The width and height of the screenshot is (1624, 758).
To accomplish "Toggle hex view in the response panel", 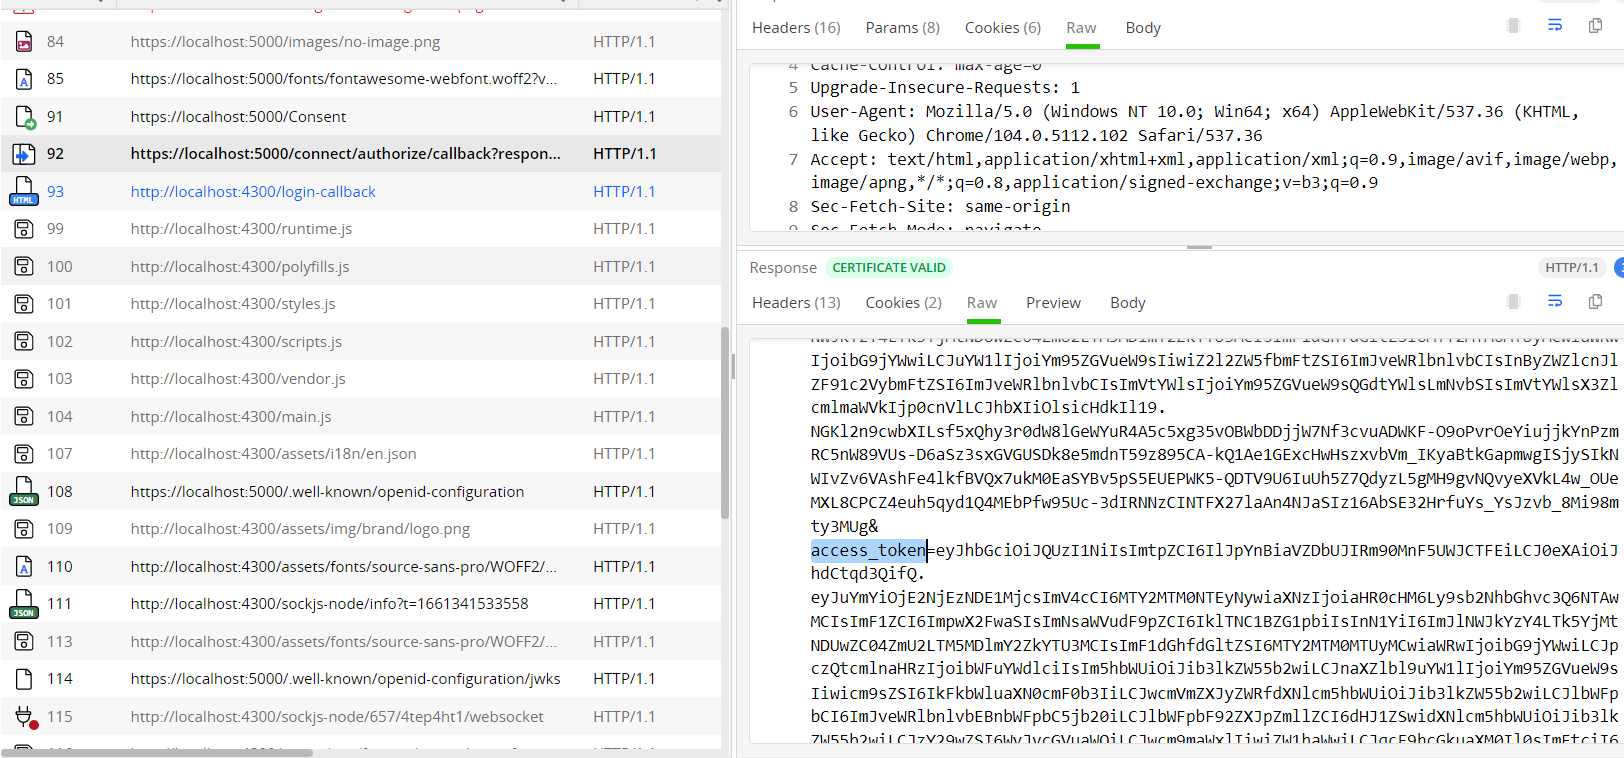I will click(x=1514, y=301).
